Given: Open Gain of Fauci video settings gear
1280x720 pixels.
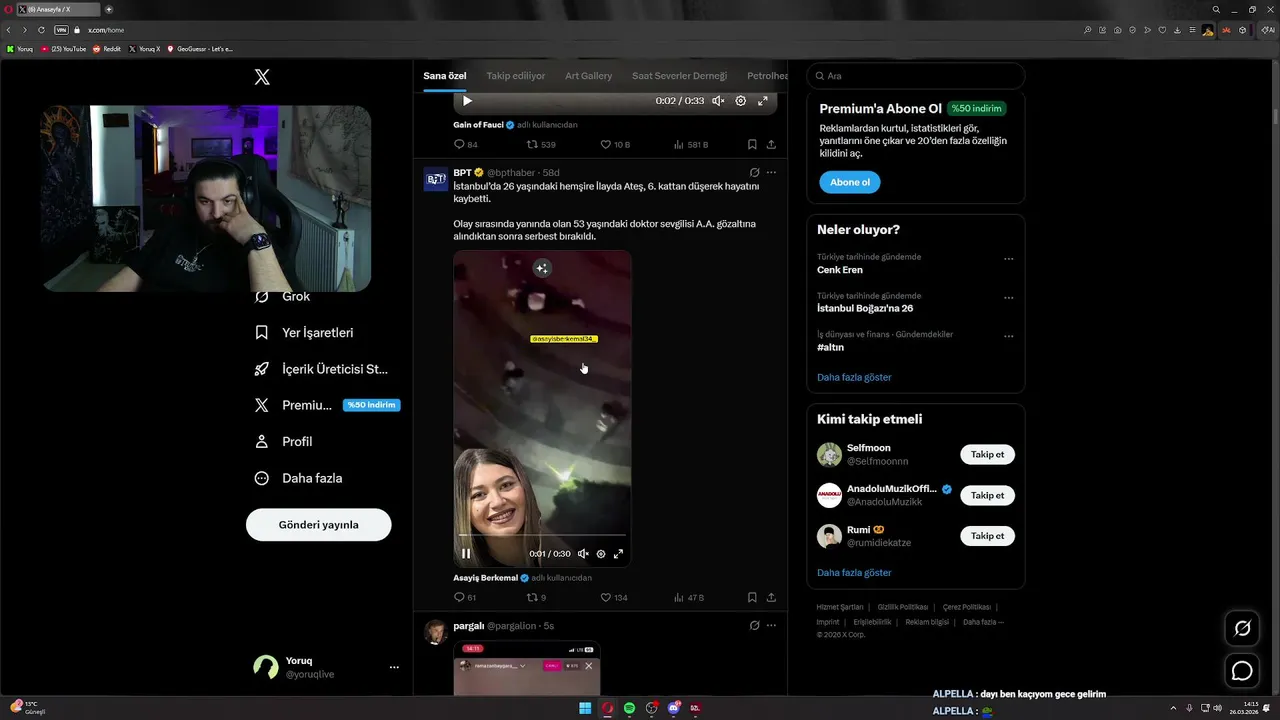Looking at the screenshot, I should [741, 101].
